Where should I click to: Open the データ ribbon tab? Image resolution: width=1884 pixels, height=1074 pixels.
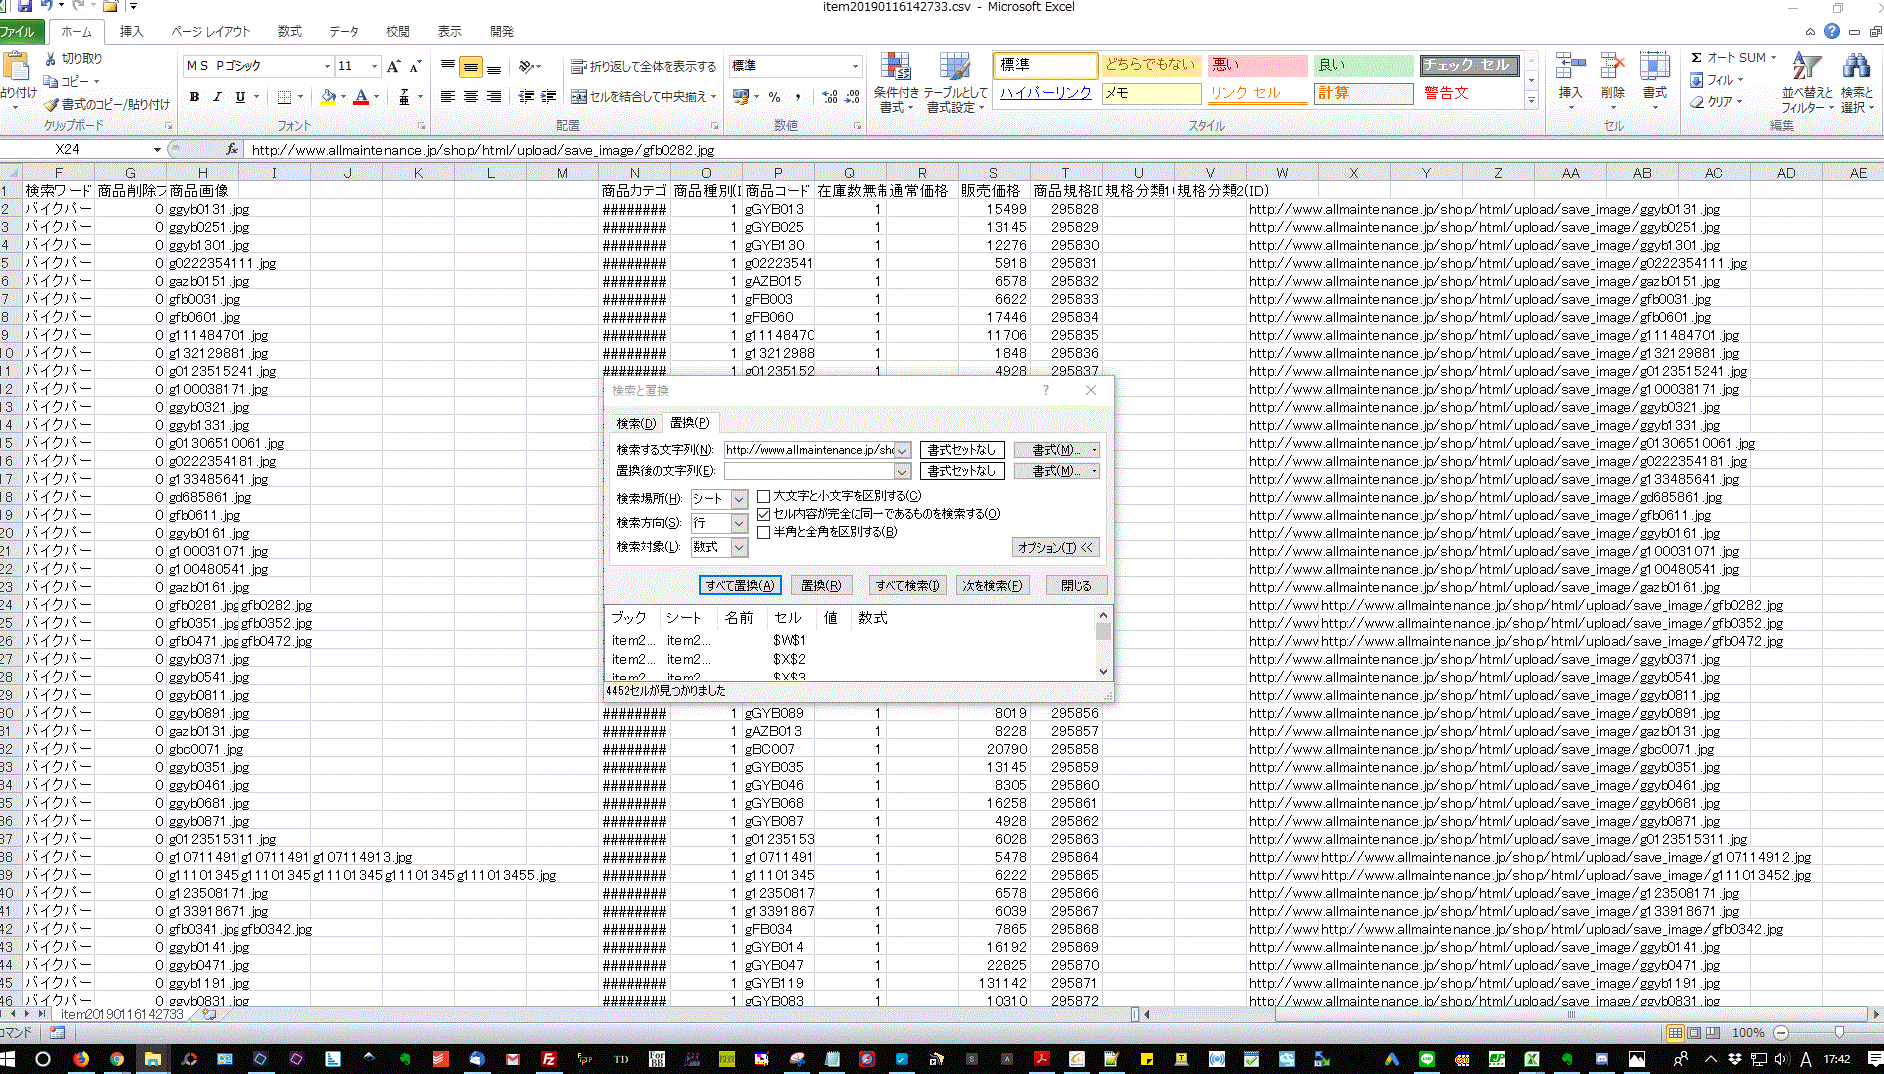[344, 31]
